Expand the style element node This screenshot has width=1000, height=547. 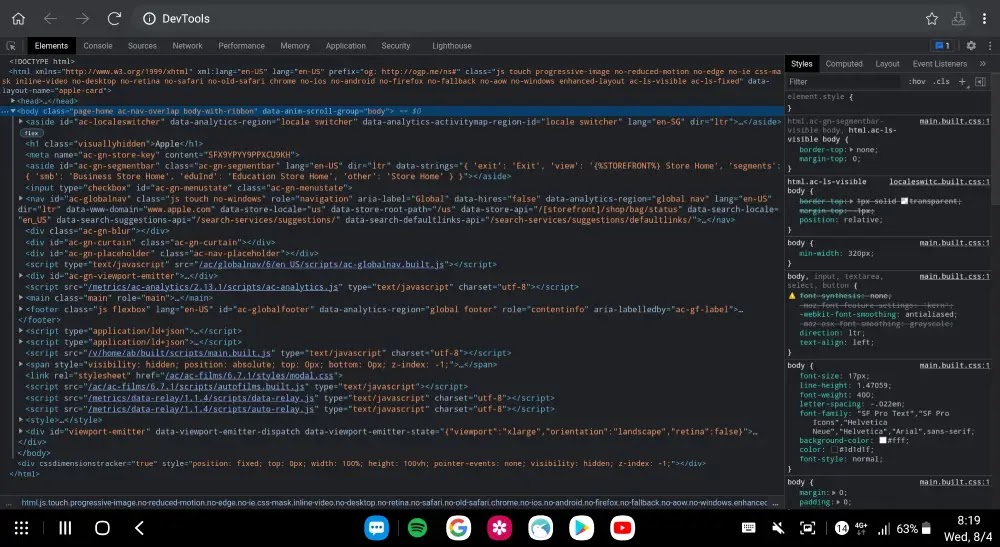[x=21, y=419]
